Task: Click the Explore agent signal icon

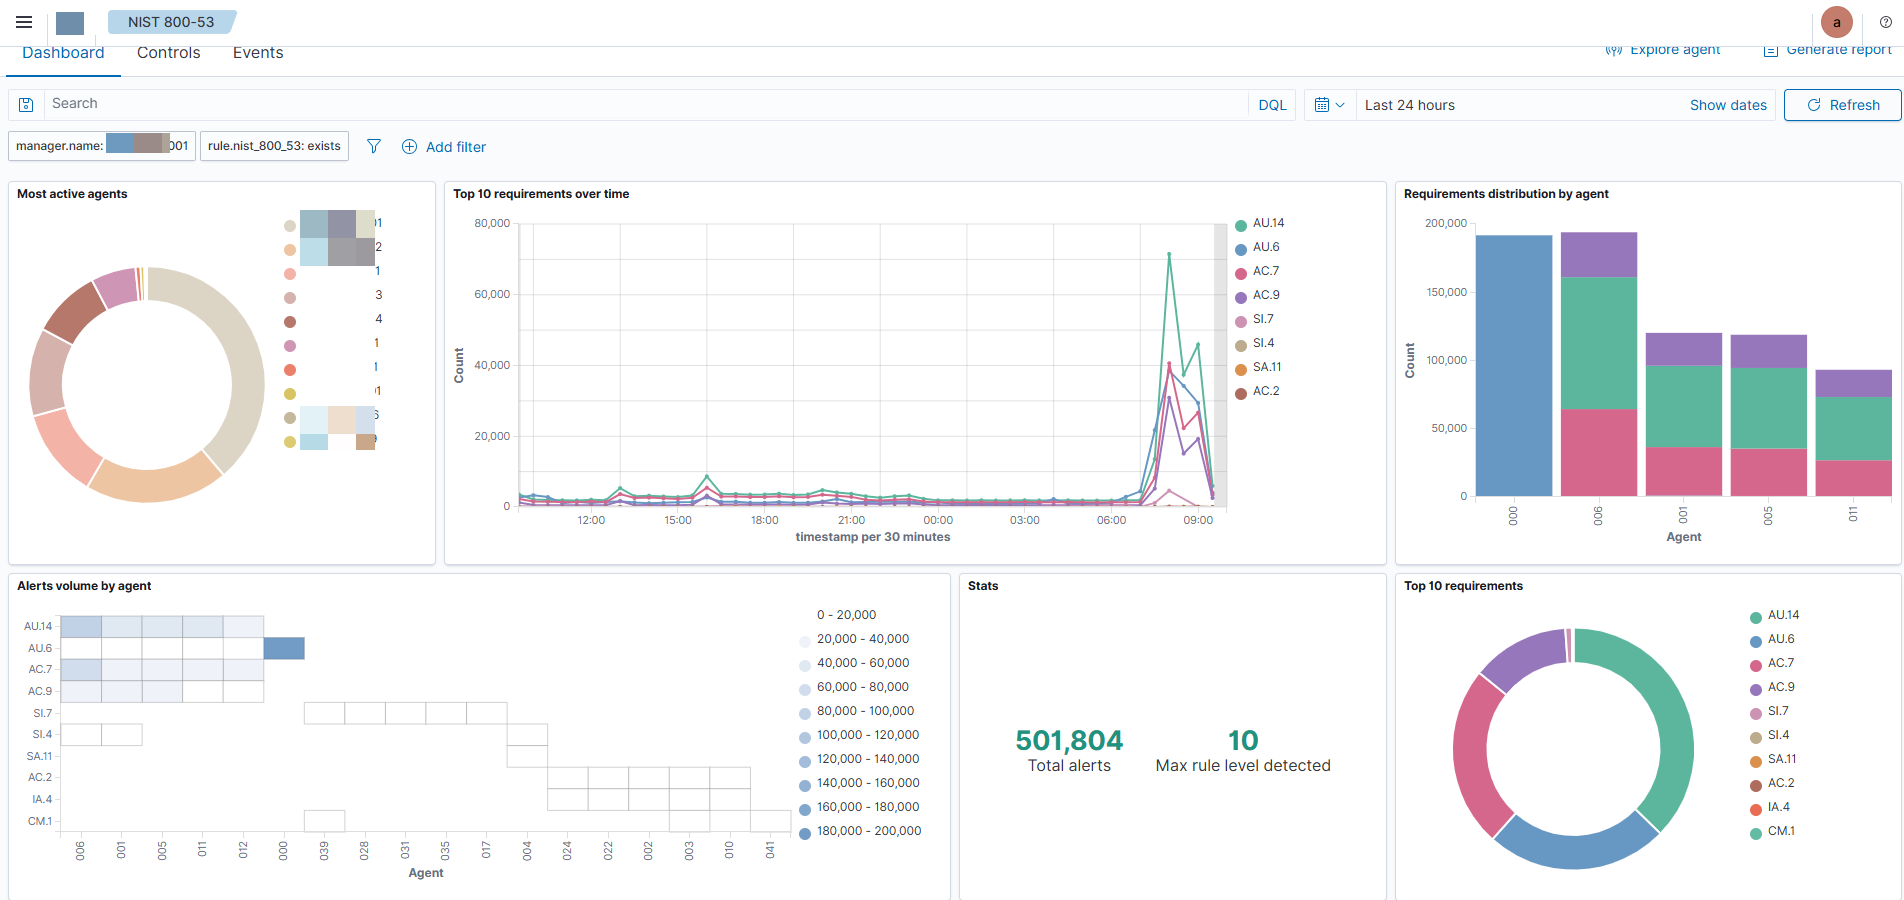Action: [1613, 50]
